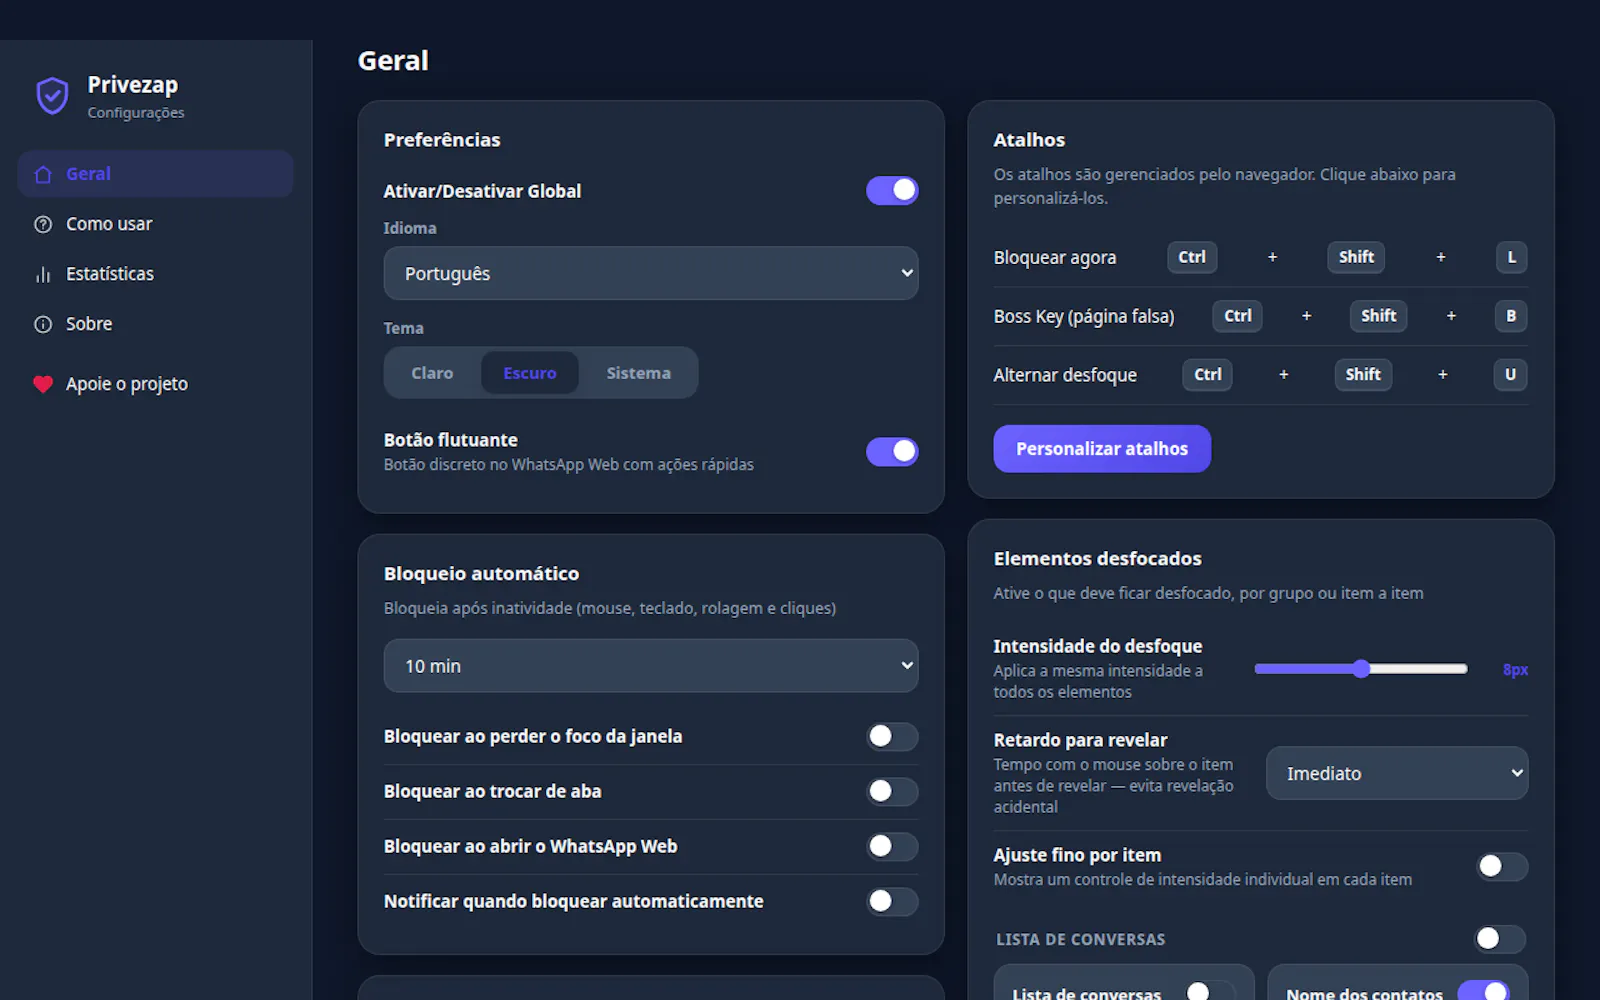
Task: Click the Atalhos section title
Action: tap(1029, 140)
